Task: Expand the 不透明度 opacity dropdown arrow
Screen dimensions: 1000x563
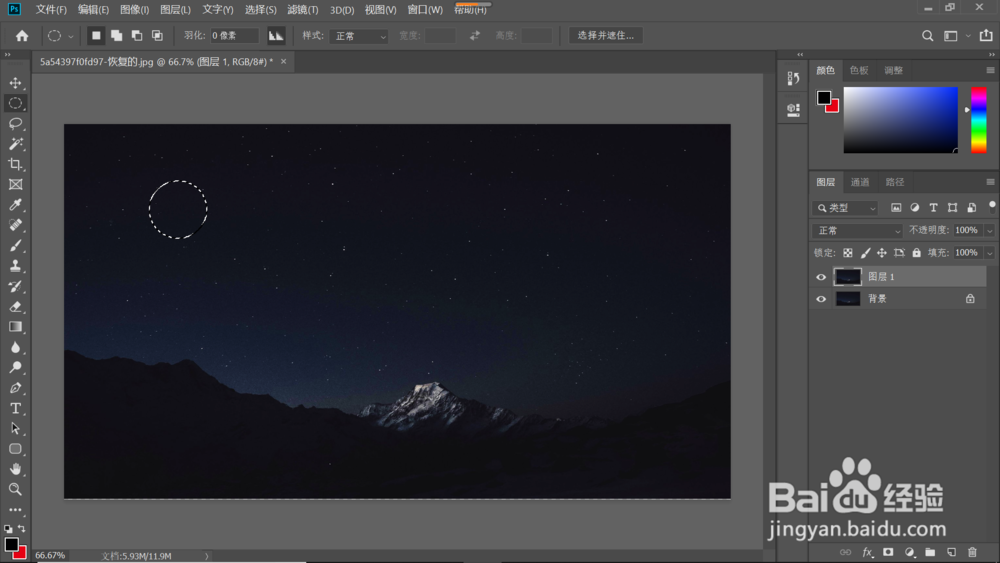Action: pyautogui.click(x=989, y=230)
